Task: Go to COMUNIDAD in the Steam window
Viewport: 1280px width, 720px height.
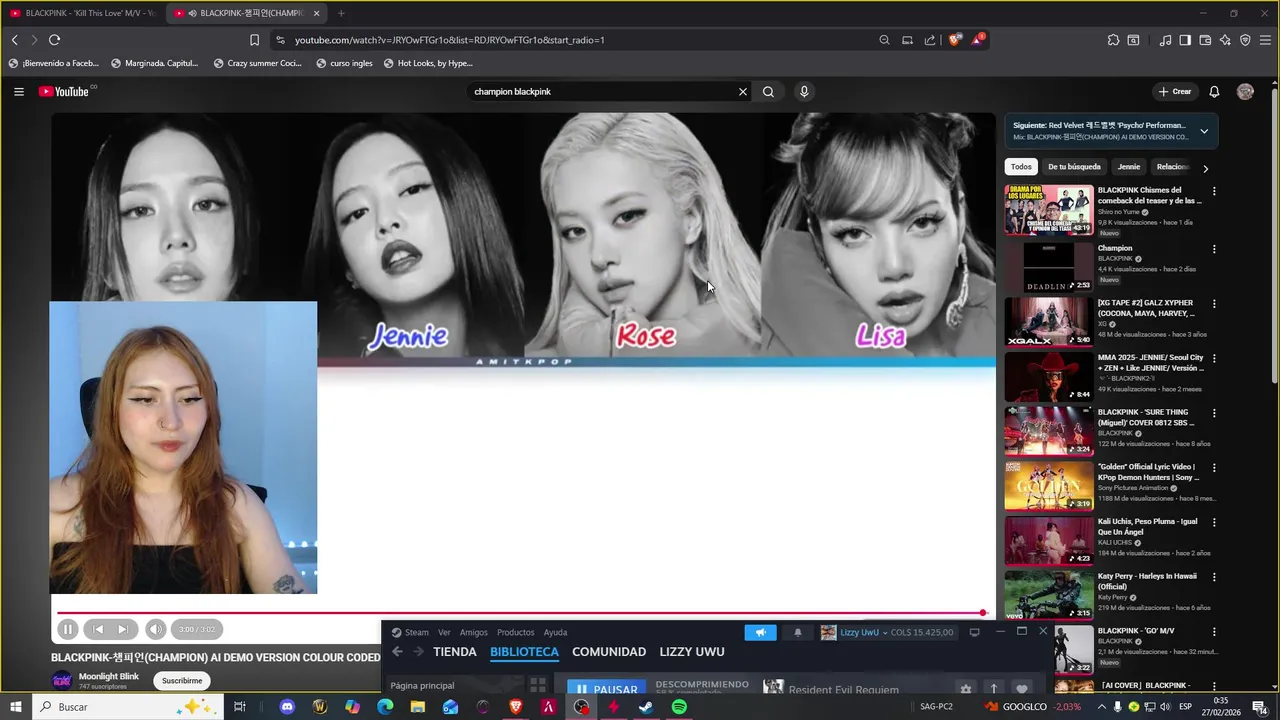Action: pos(609,651)
